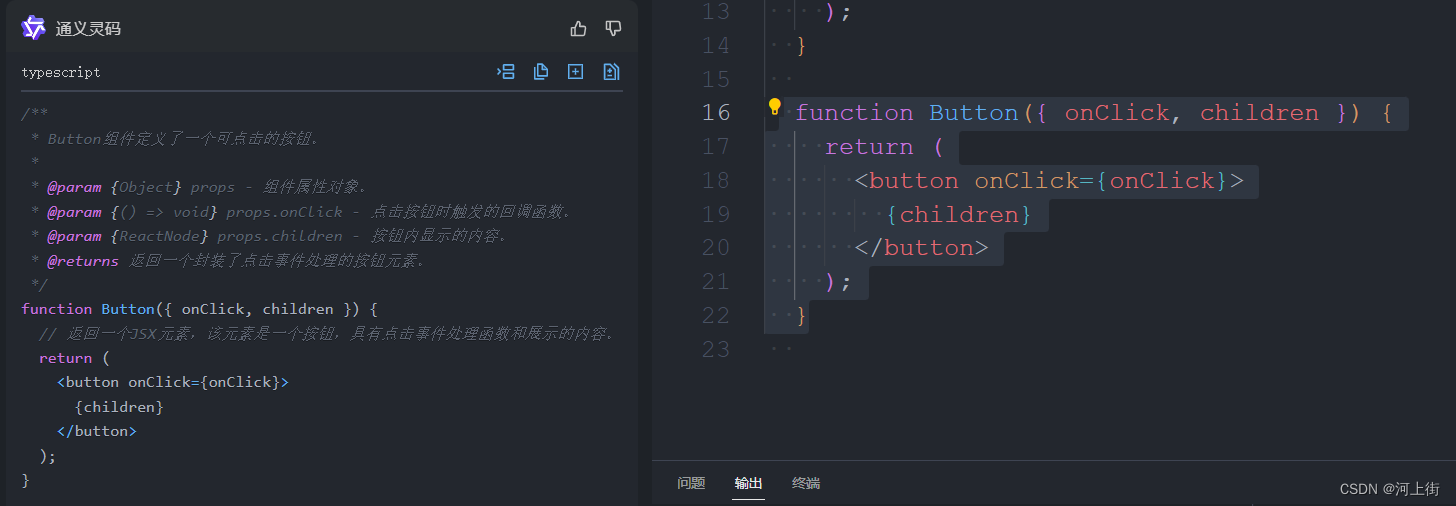Give thumbs down to the answer

coord(613,29)
